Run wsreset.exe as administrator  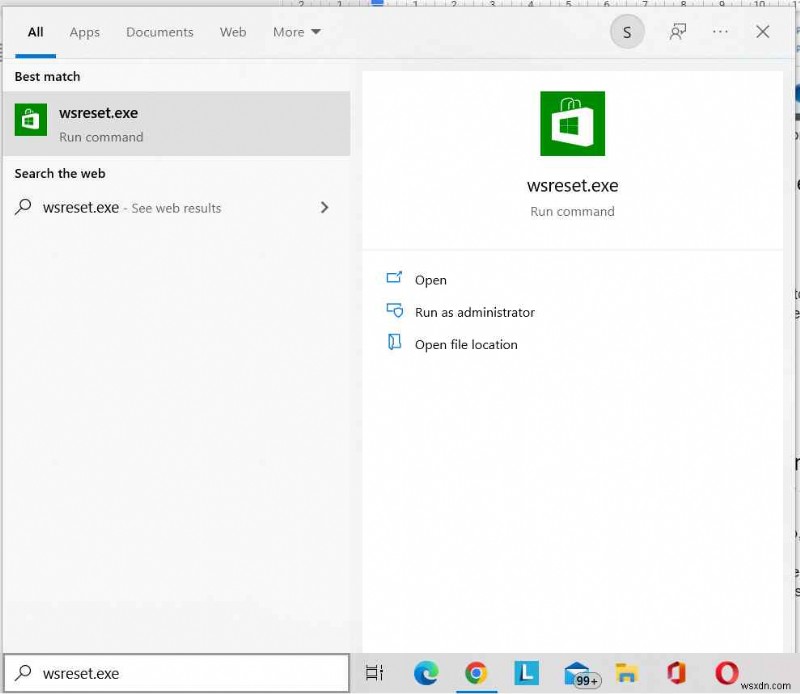click(x=475, y=312)
